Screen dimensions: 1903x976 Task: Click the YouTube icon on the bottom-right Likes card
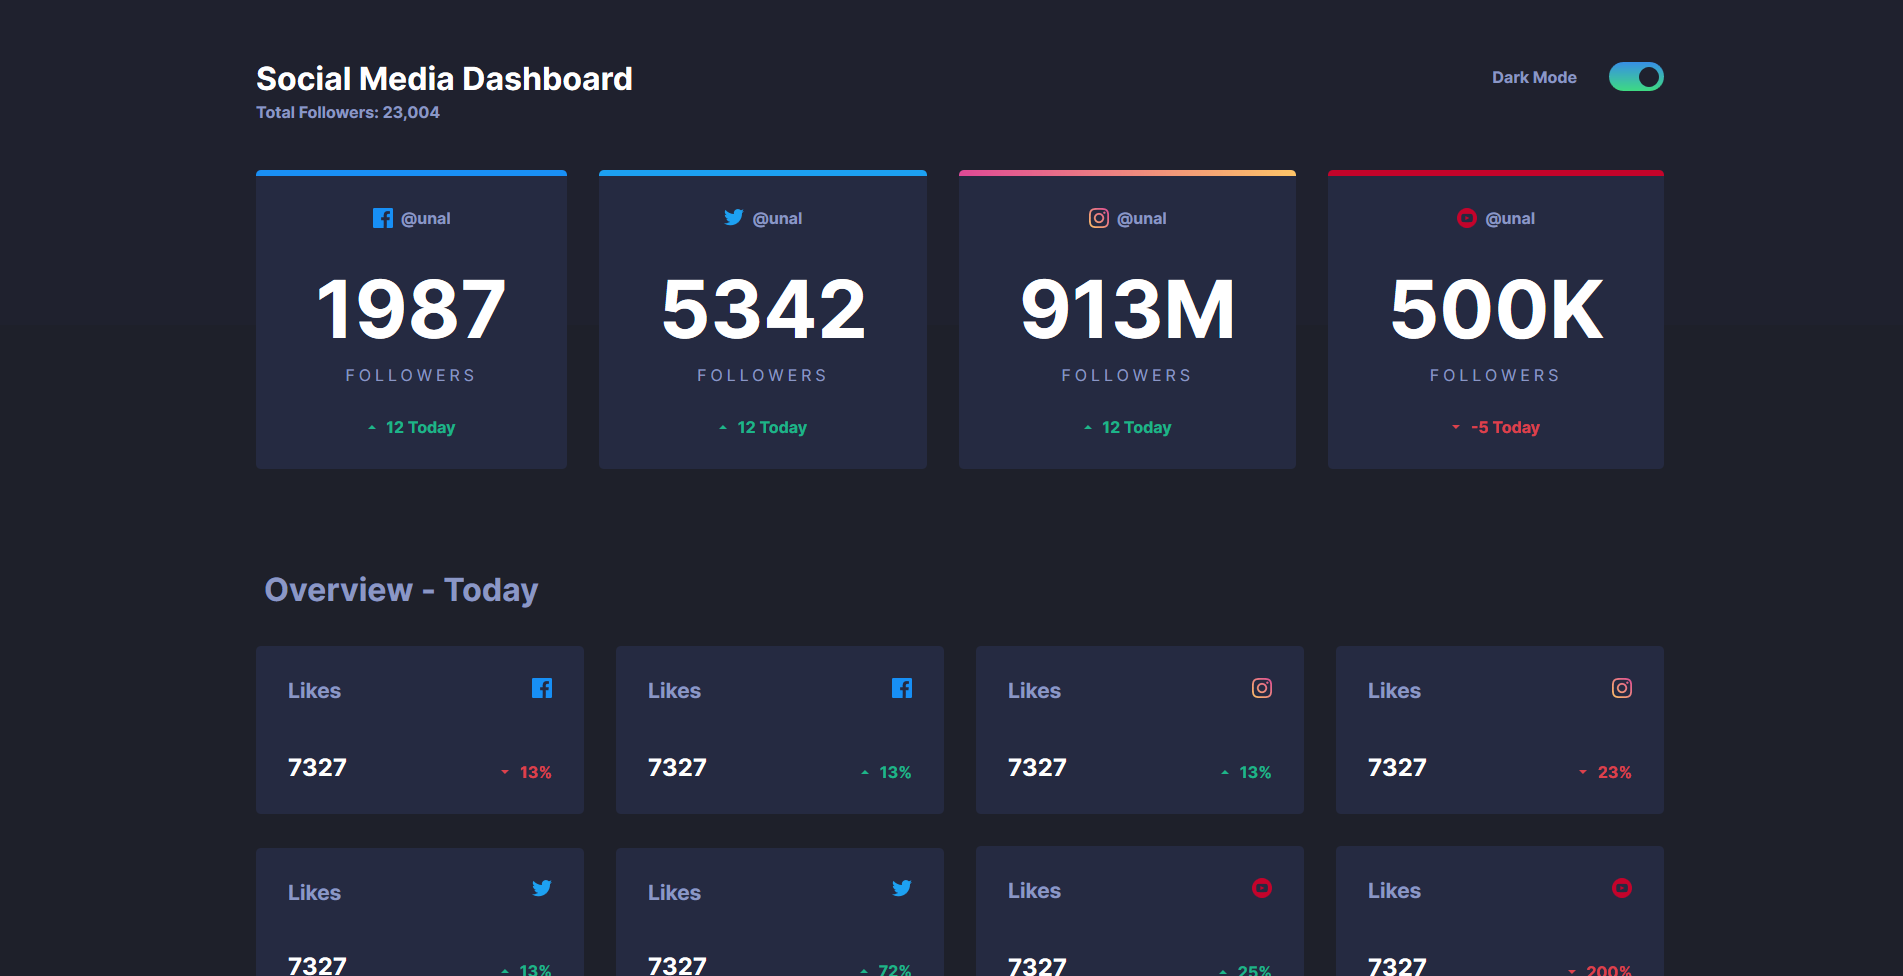[1622, 888]
